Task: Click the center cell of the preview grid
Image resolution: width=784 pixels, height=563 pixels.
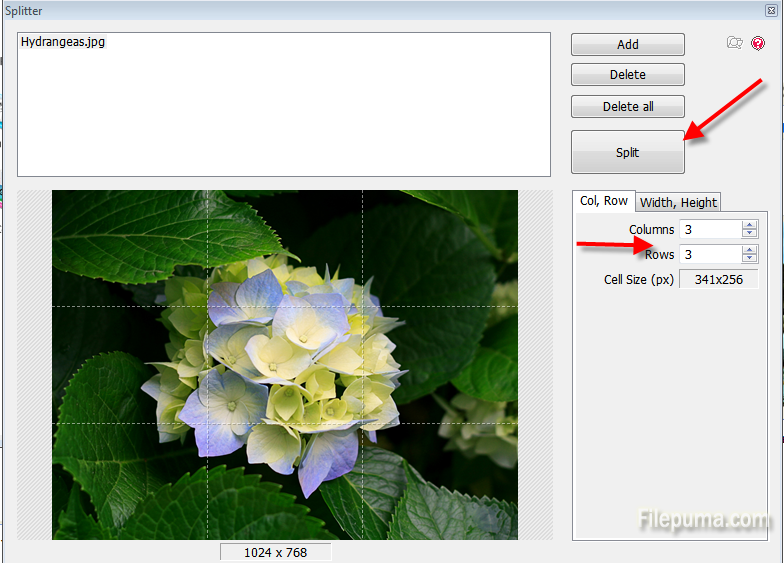Action: tap(284, 364)
